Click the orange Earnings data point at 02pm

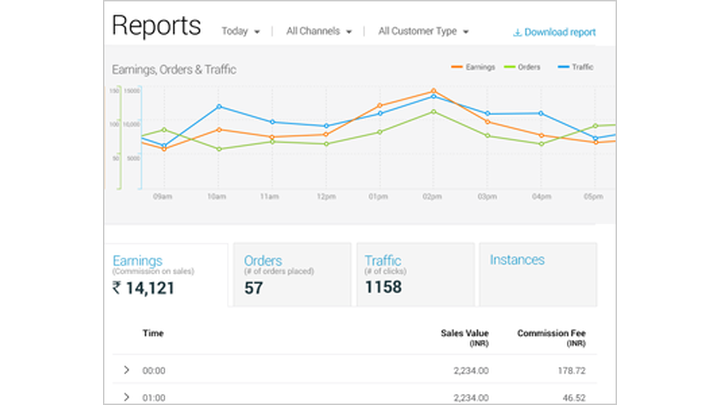pyautogui.click(x=433, y=91)
